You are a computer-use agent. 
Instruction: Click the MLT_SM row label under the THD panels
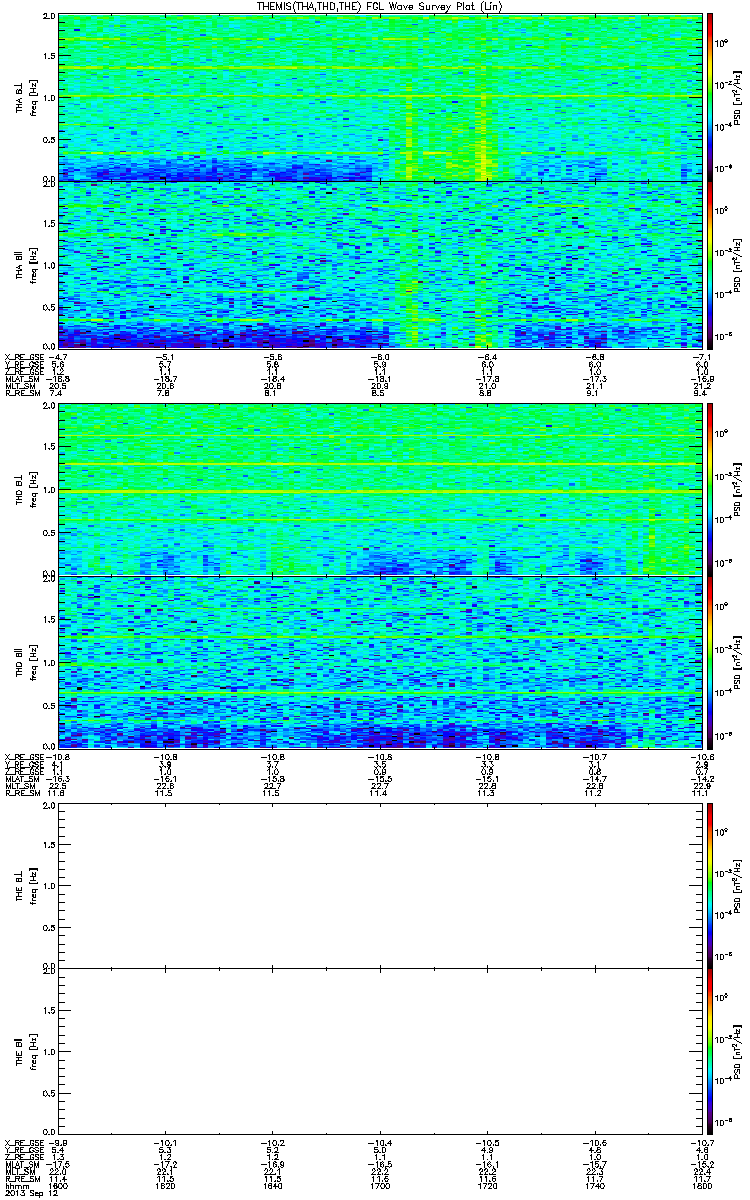[20, 786]
